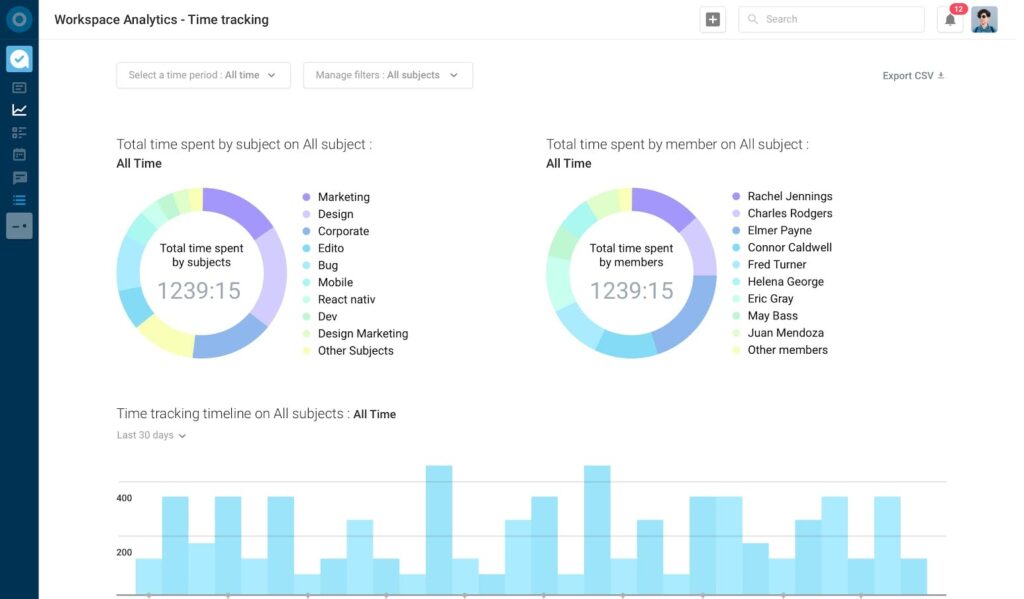The width and height of the screenshot is (1024, 599).
Task: Click inside the Search field
Action: [838, 19]
